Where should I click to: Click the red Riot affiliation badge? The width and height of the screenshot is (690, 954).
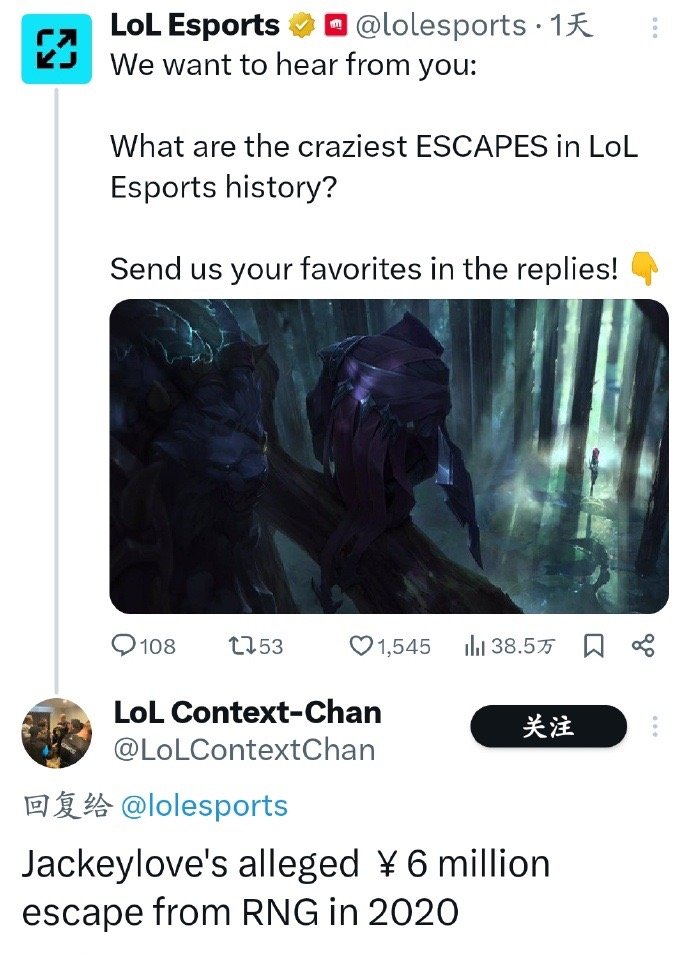pyautogui.click(x=335, y=26)
